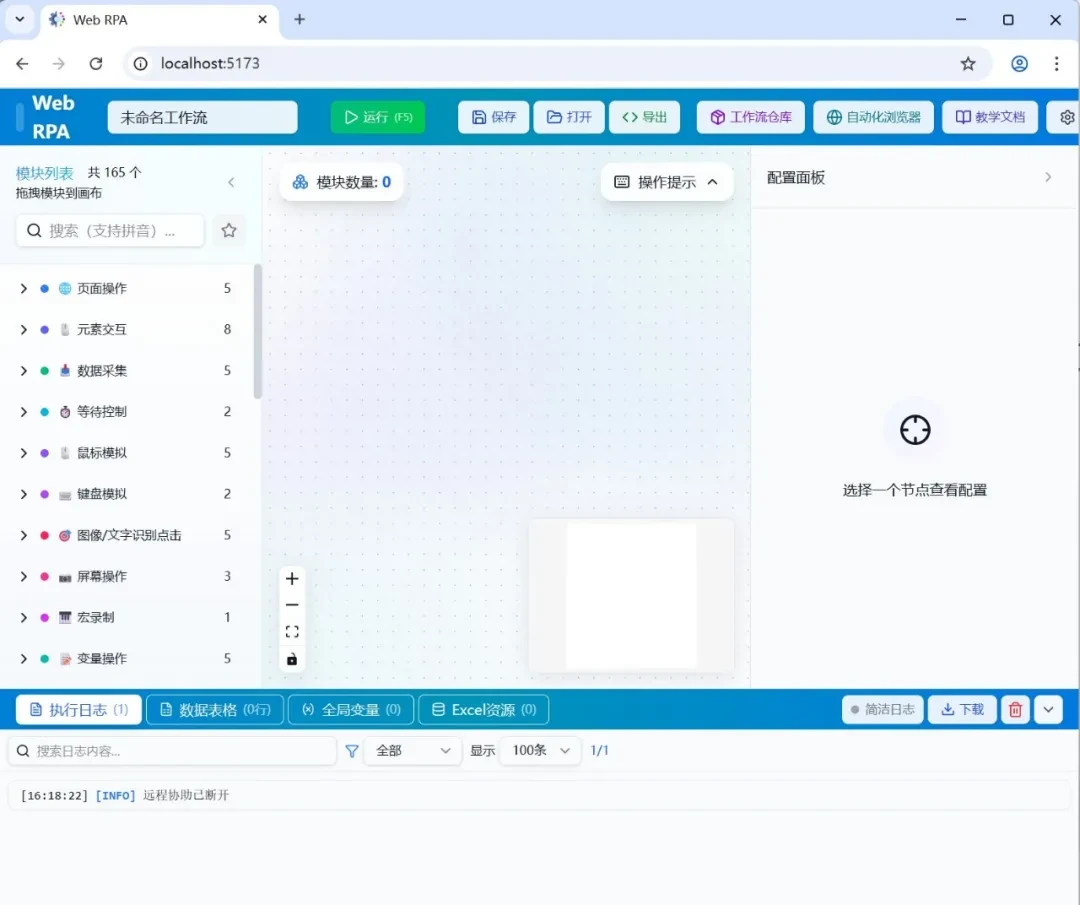
Task: Click the 宏录制 piano icon
Action: 65,618
